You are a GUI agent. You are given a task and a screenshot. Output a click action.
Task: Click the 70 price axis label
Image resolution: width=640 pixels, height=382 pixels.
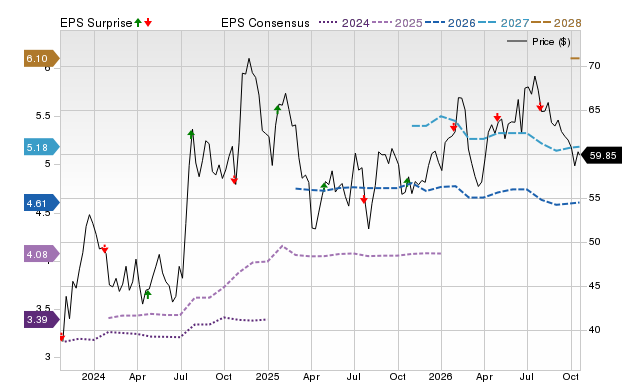[594, 66]
